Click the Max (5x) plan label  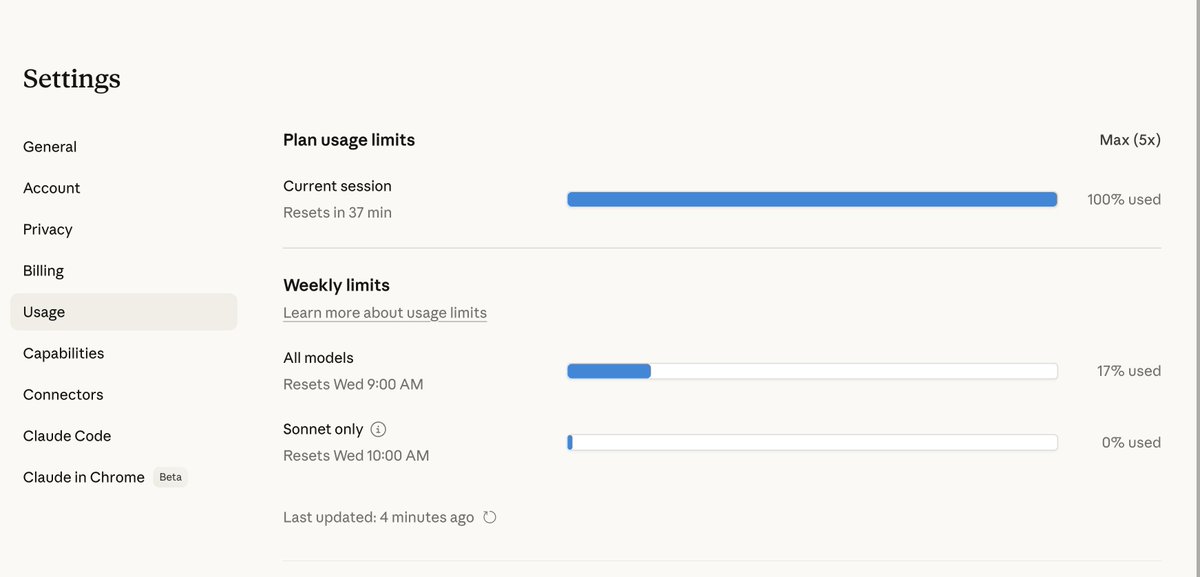1130,140
